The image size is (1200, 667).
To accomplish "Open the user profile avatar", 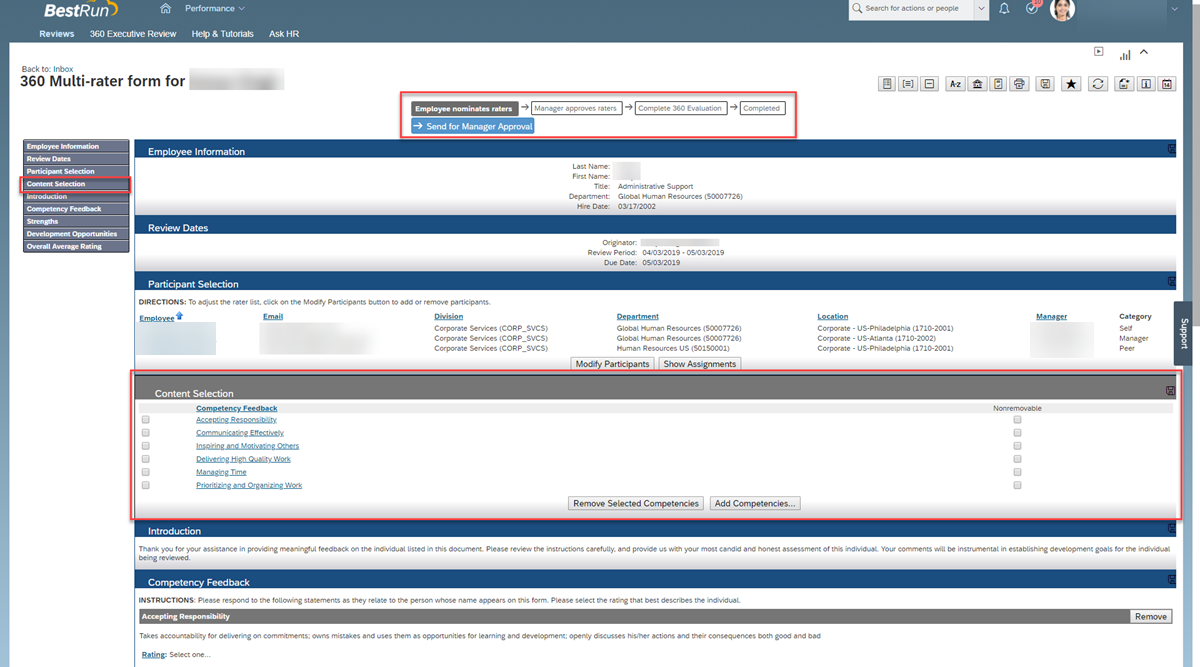I will click(1062, 9).
